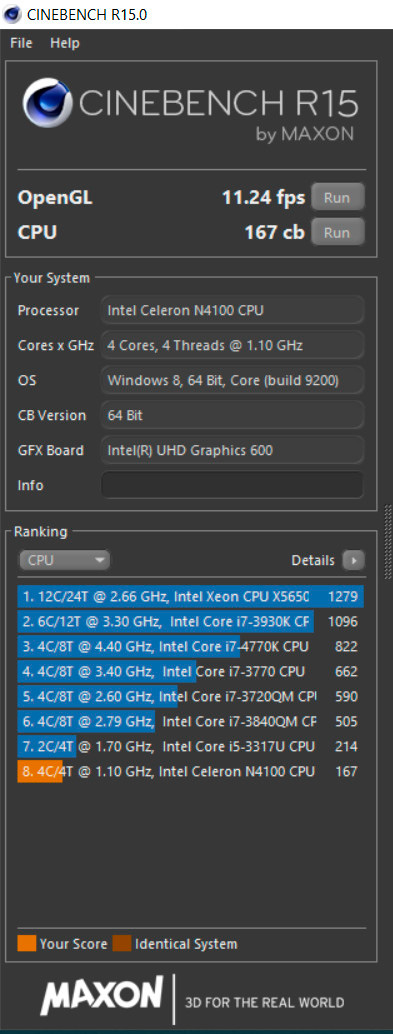Click the Cinebench app icon in title bar

pyautogui.click(x=12, y=13)
